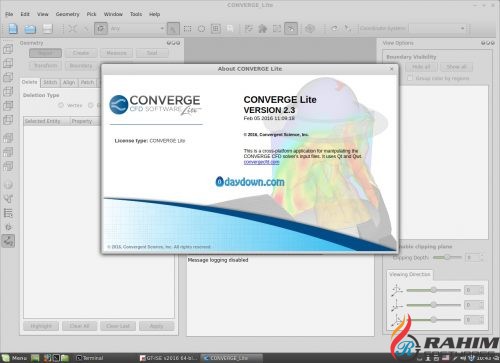This screenshot has width=500, height=363.
Task: Open the Geometry menu
Action: (x=68, y=14)
